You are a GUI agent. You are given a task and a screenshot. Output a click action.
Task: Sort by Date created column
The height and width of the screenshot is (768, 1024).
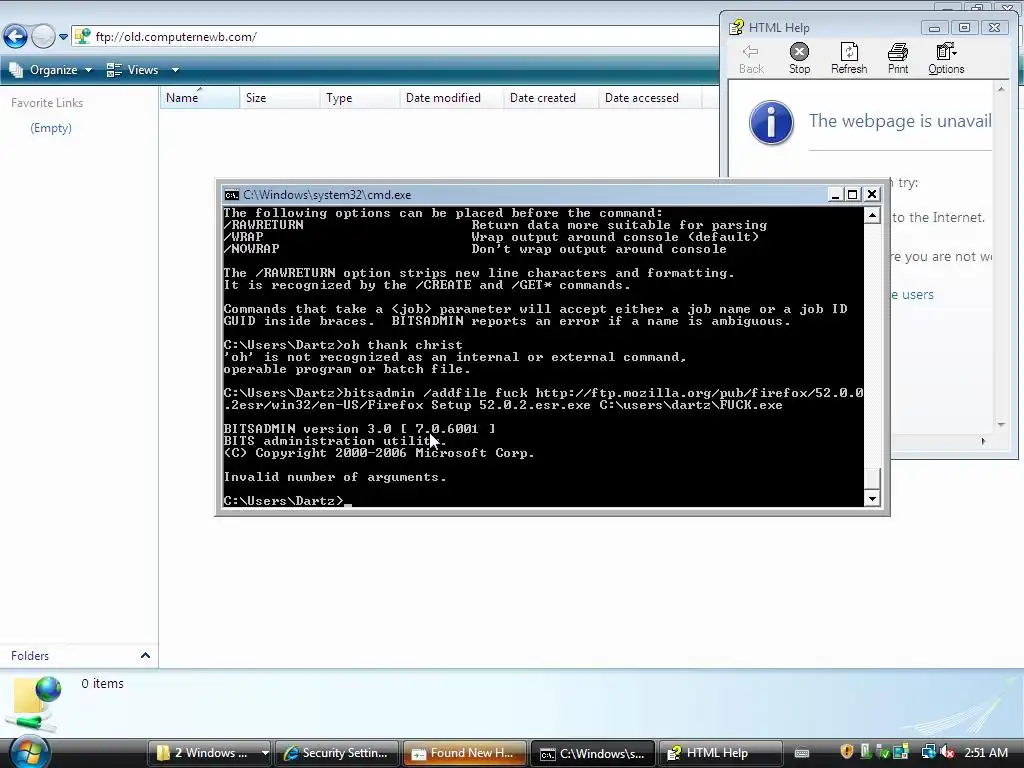click(551, 98)
